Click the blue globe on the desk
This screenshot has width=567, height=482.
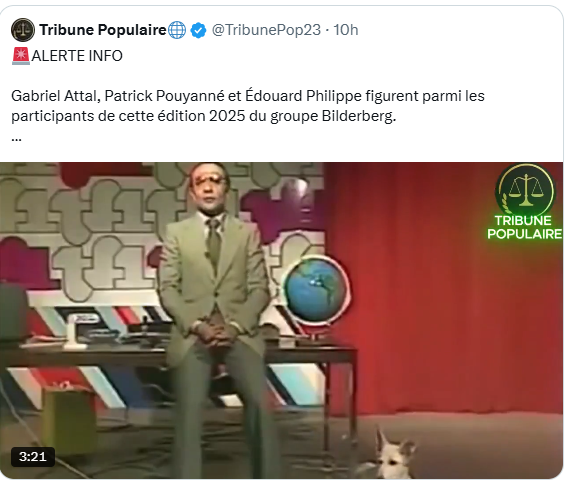point(316,289)
